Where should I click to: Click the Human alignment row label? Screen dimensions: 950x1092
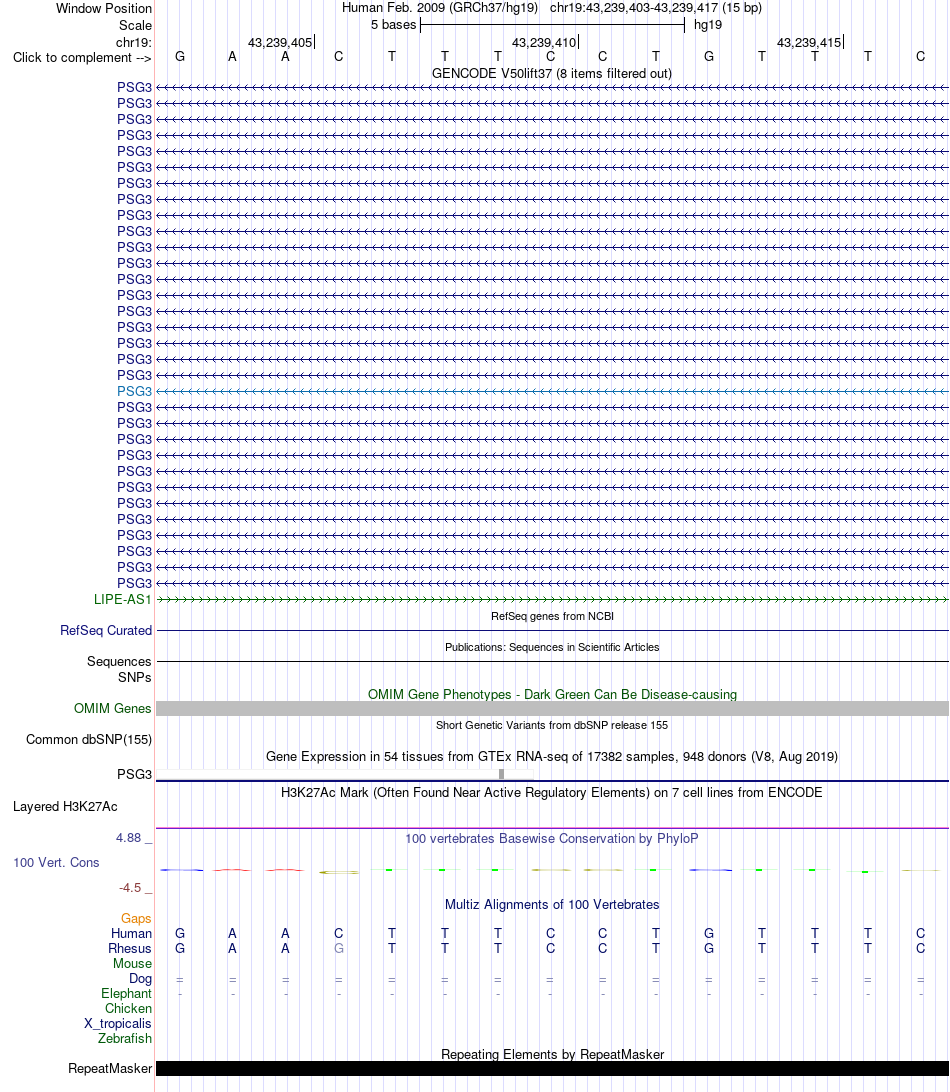[x=132, y=934]
